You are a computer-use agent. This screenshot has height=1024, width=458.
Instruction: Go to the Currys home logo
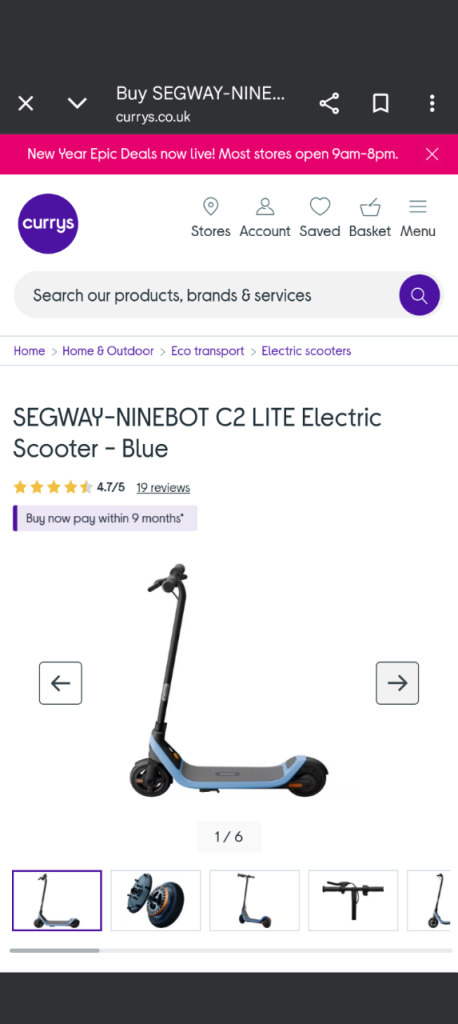point(48,223)
